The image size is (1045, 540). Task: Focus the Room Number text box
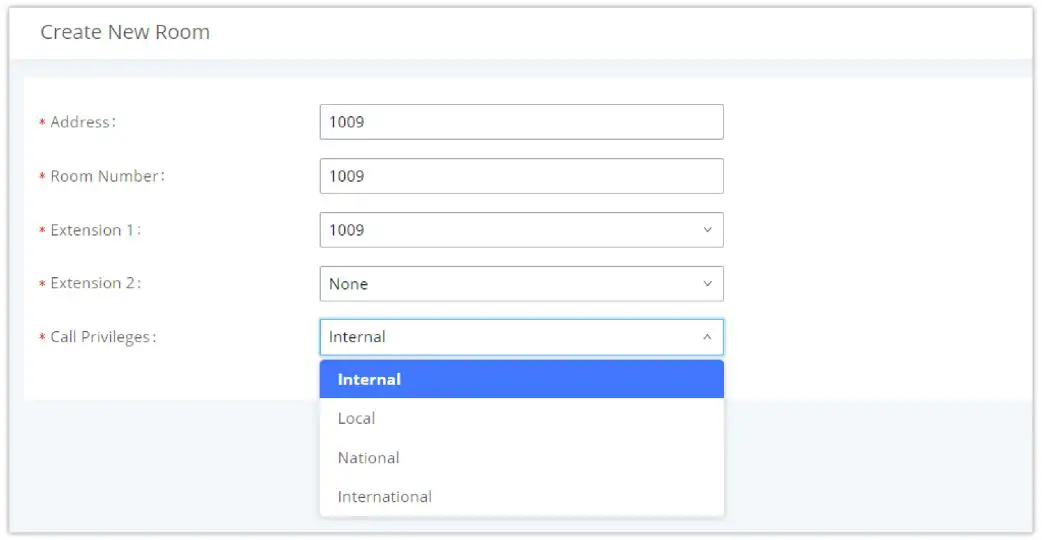pyautogui.click(x=521, y=176)
